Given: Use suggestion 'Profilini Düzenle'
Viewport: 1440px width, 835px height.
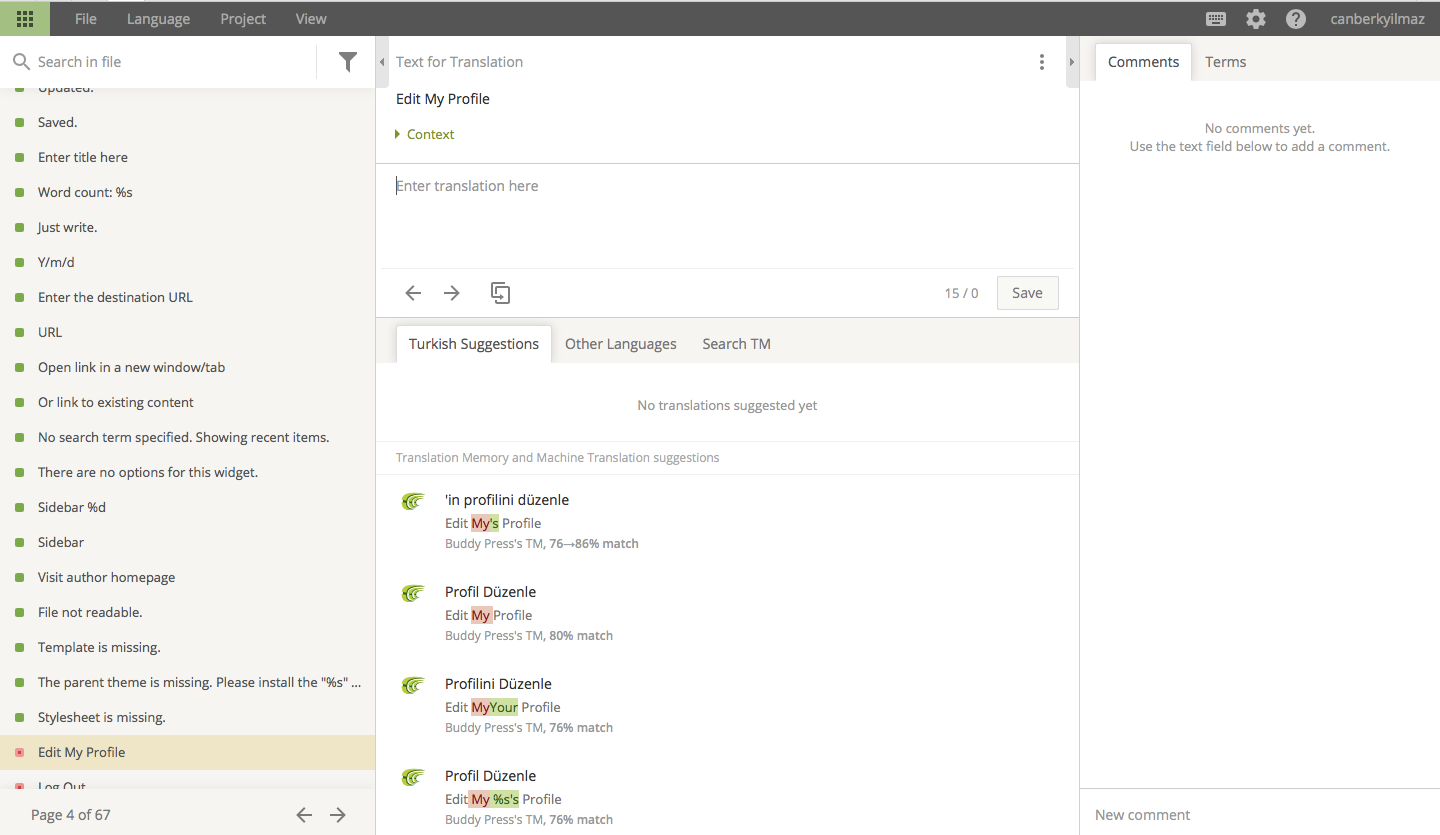Looking at the screenshot, I should (498, 684).
